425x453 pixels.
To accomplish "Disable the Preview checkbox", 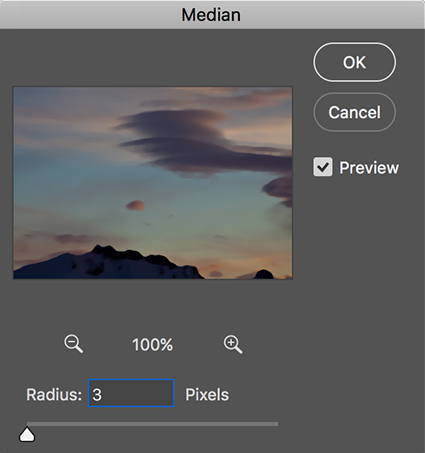I will pos(323,167).
